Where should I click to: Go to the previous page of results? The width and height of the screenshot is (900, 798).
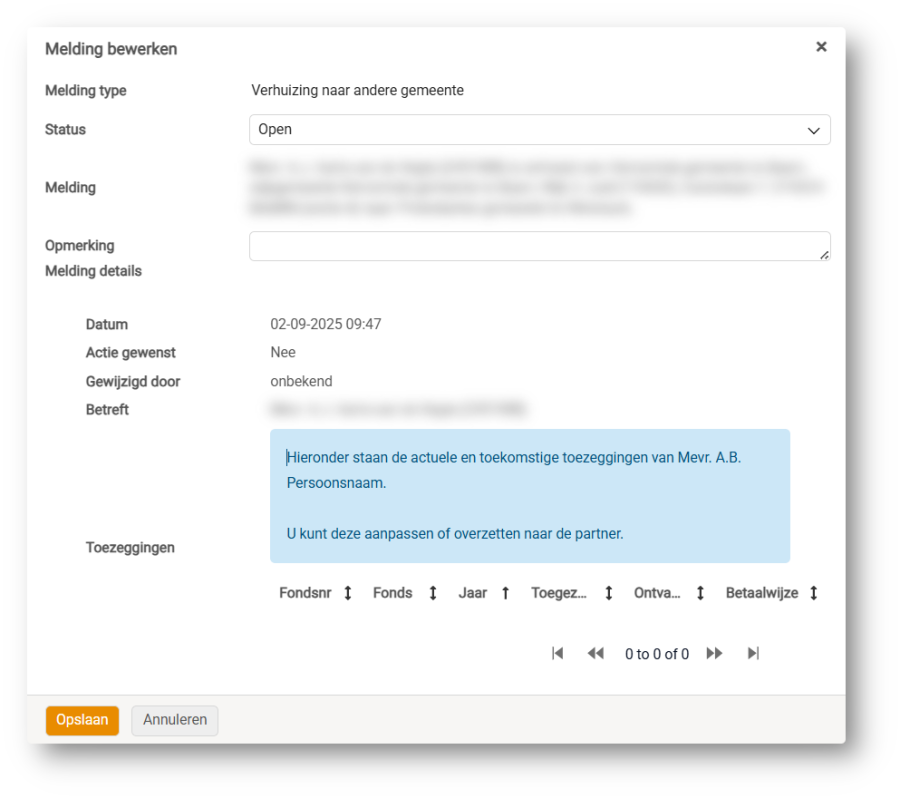(596, 653)
